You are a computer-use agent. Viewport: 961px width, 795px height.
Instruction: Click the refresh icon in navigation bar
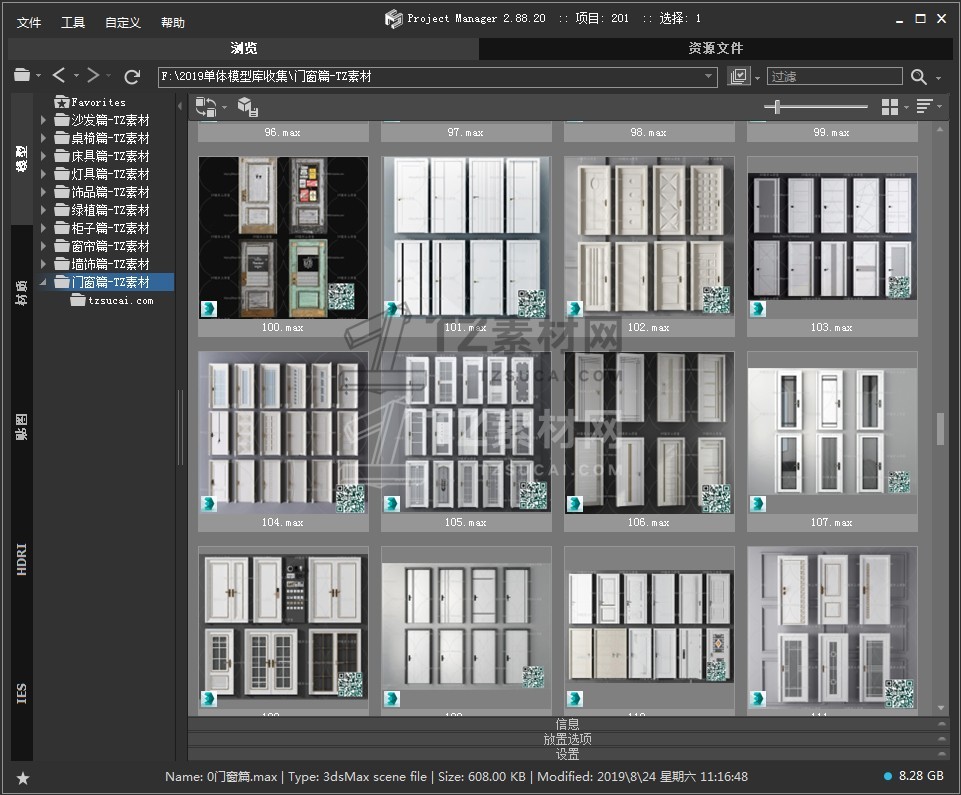click(132, 76)
